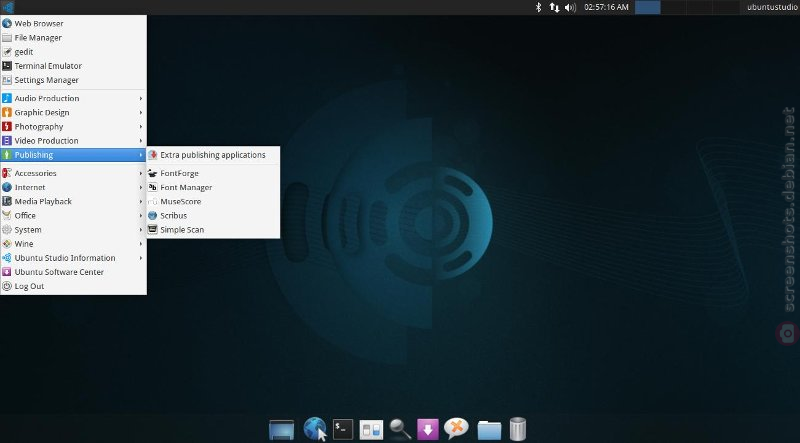Viewport: 800px width, 443px height.
Task: Launch Scribus from Publishing submenu
Action: coord(213,215)
